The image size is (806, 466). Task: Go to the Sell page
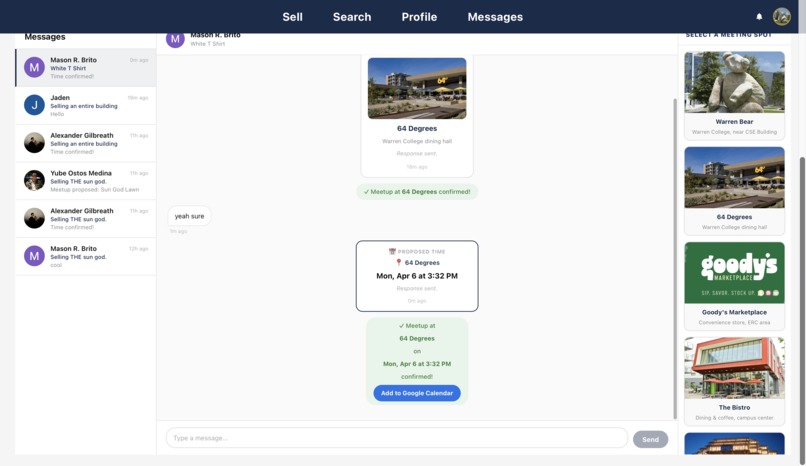tap(292, 17)
